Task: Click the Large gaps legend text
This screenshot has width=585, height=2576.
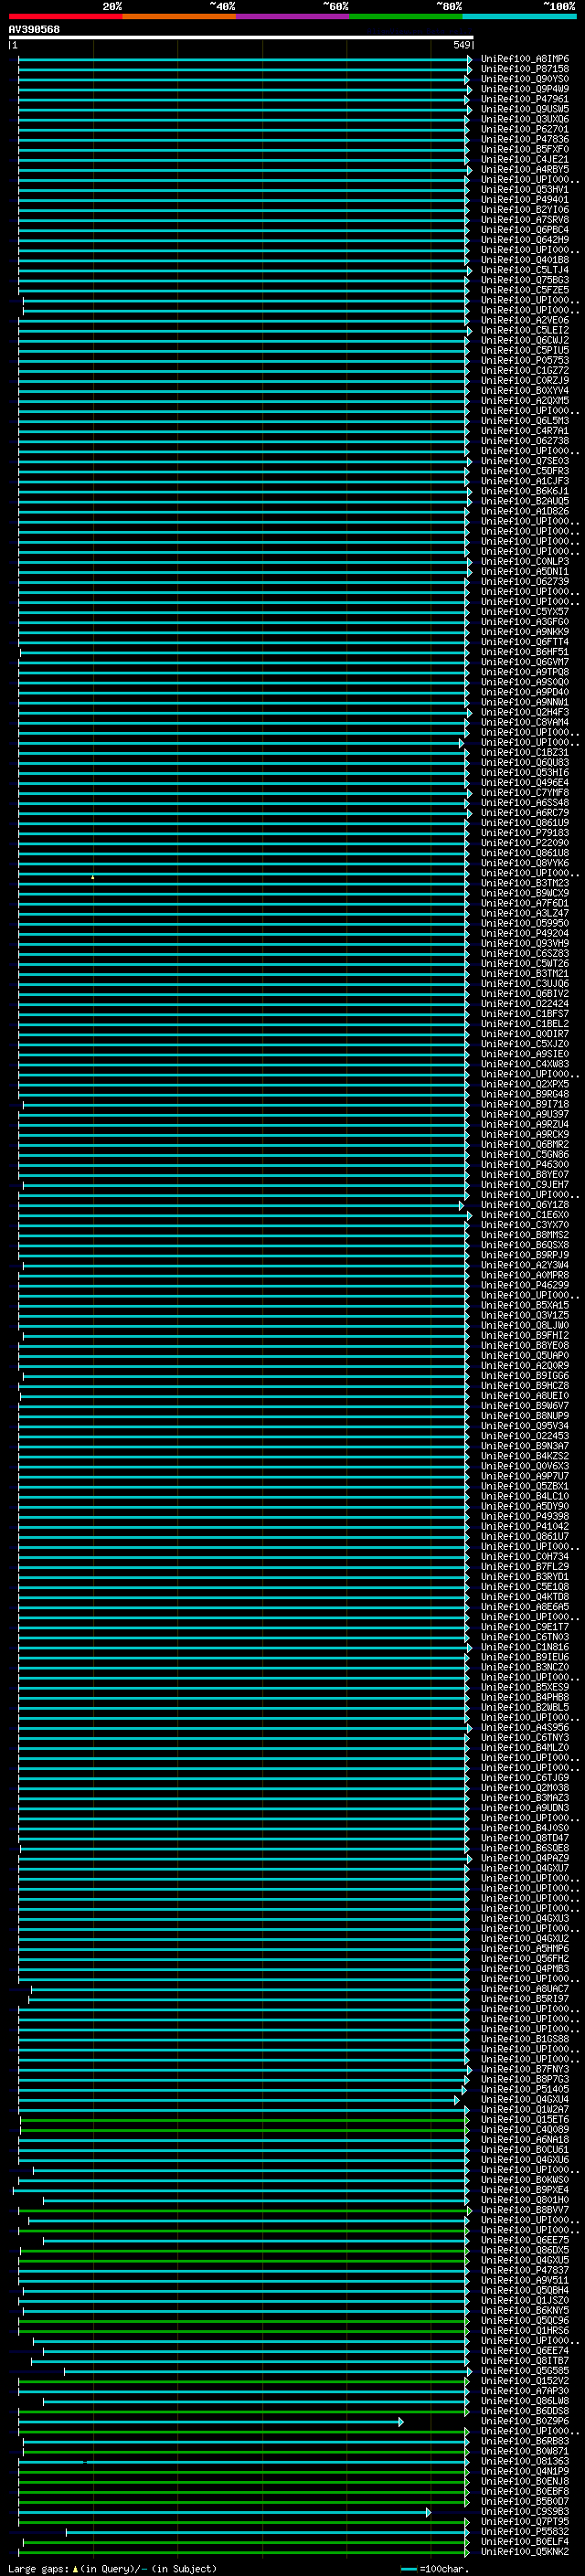Action: pyautogui.click(x=112, y=2568)
